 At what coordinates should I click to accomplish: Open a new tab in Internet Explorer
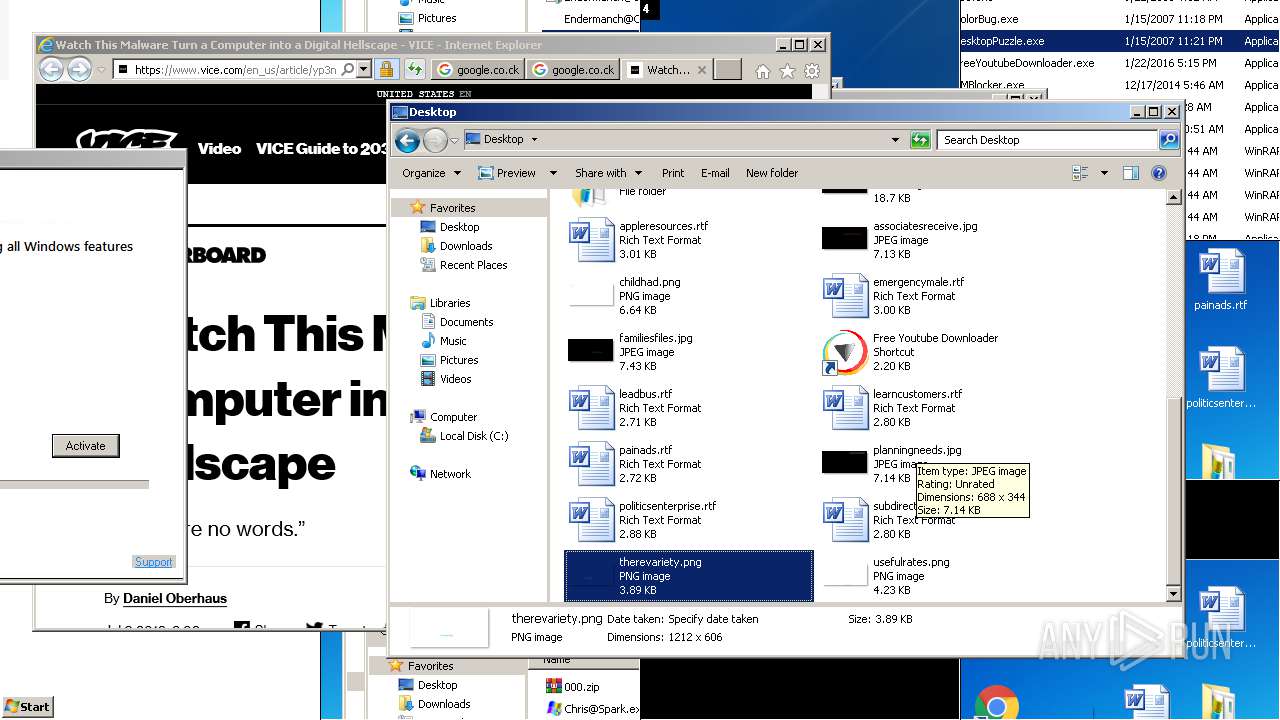click(x=728, y=70)
